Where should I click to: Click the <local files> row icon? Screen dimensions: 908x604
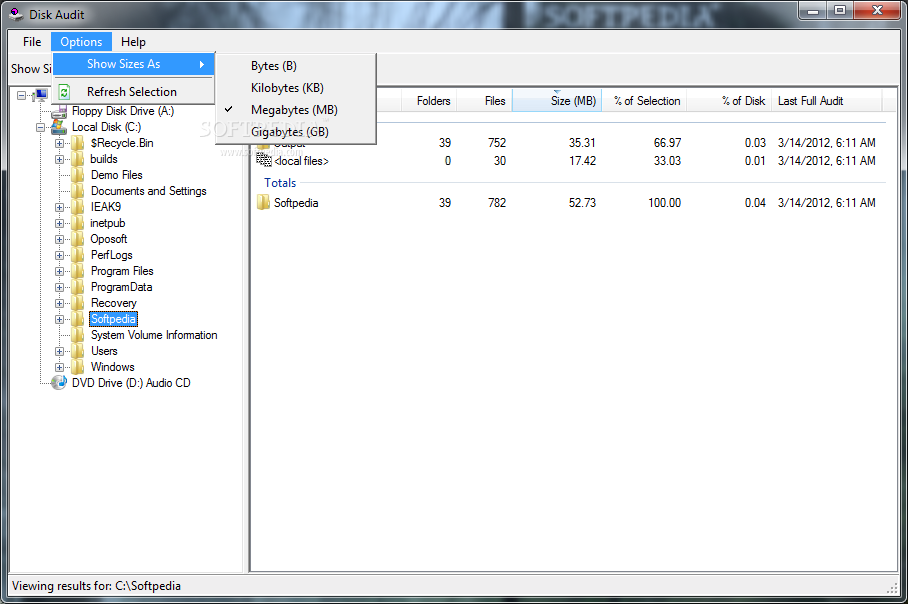pos(263,160)
